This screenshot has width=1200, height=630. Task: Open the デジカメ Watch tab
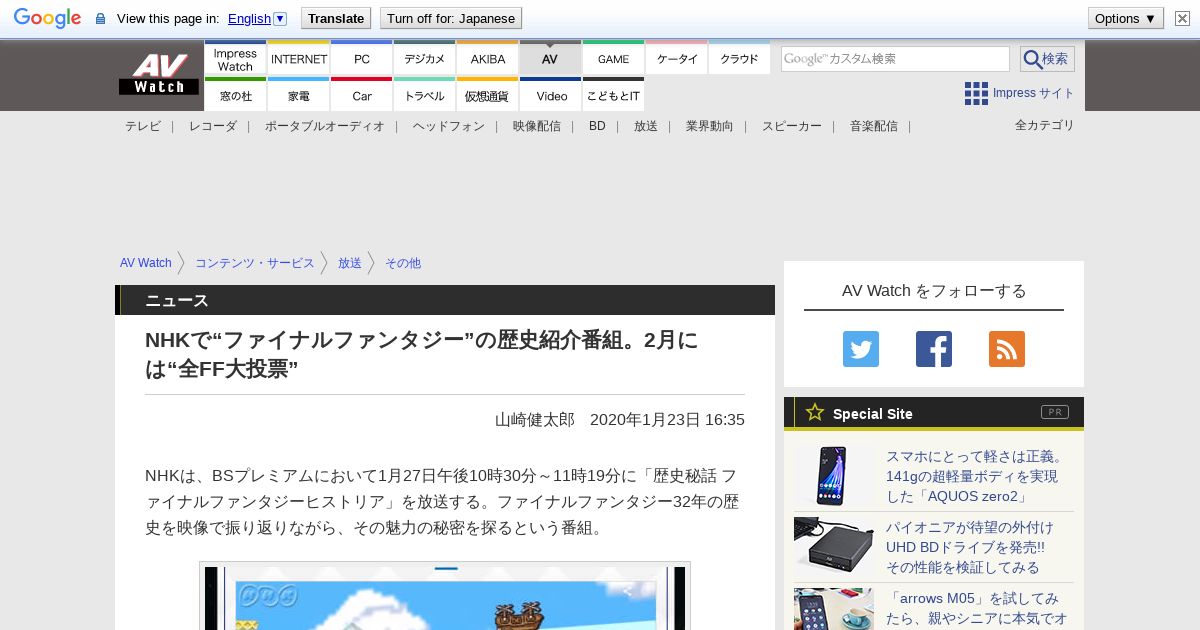[424, 59]
